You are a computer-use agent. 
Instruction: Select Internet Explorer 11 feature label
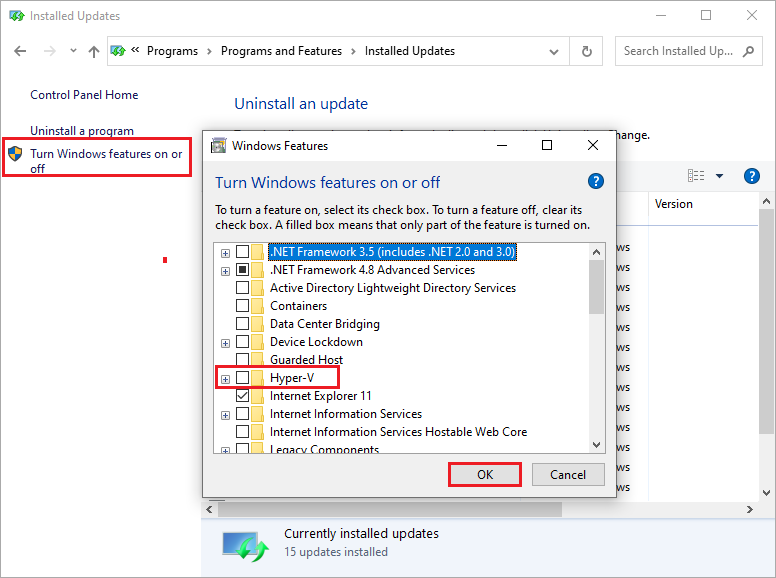click(320, 396)
